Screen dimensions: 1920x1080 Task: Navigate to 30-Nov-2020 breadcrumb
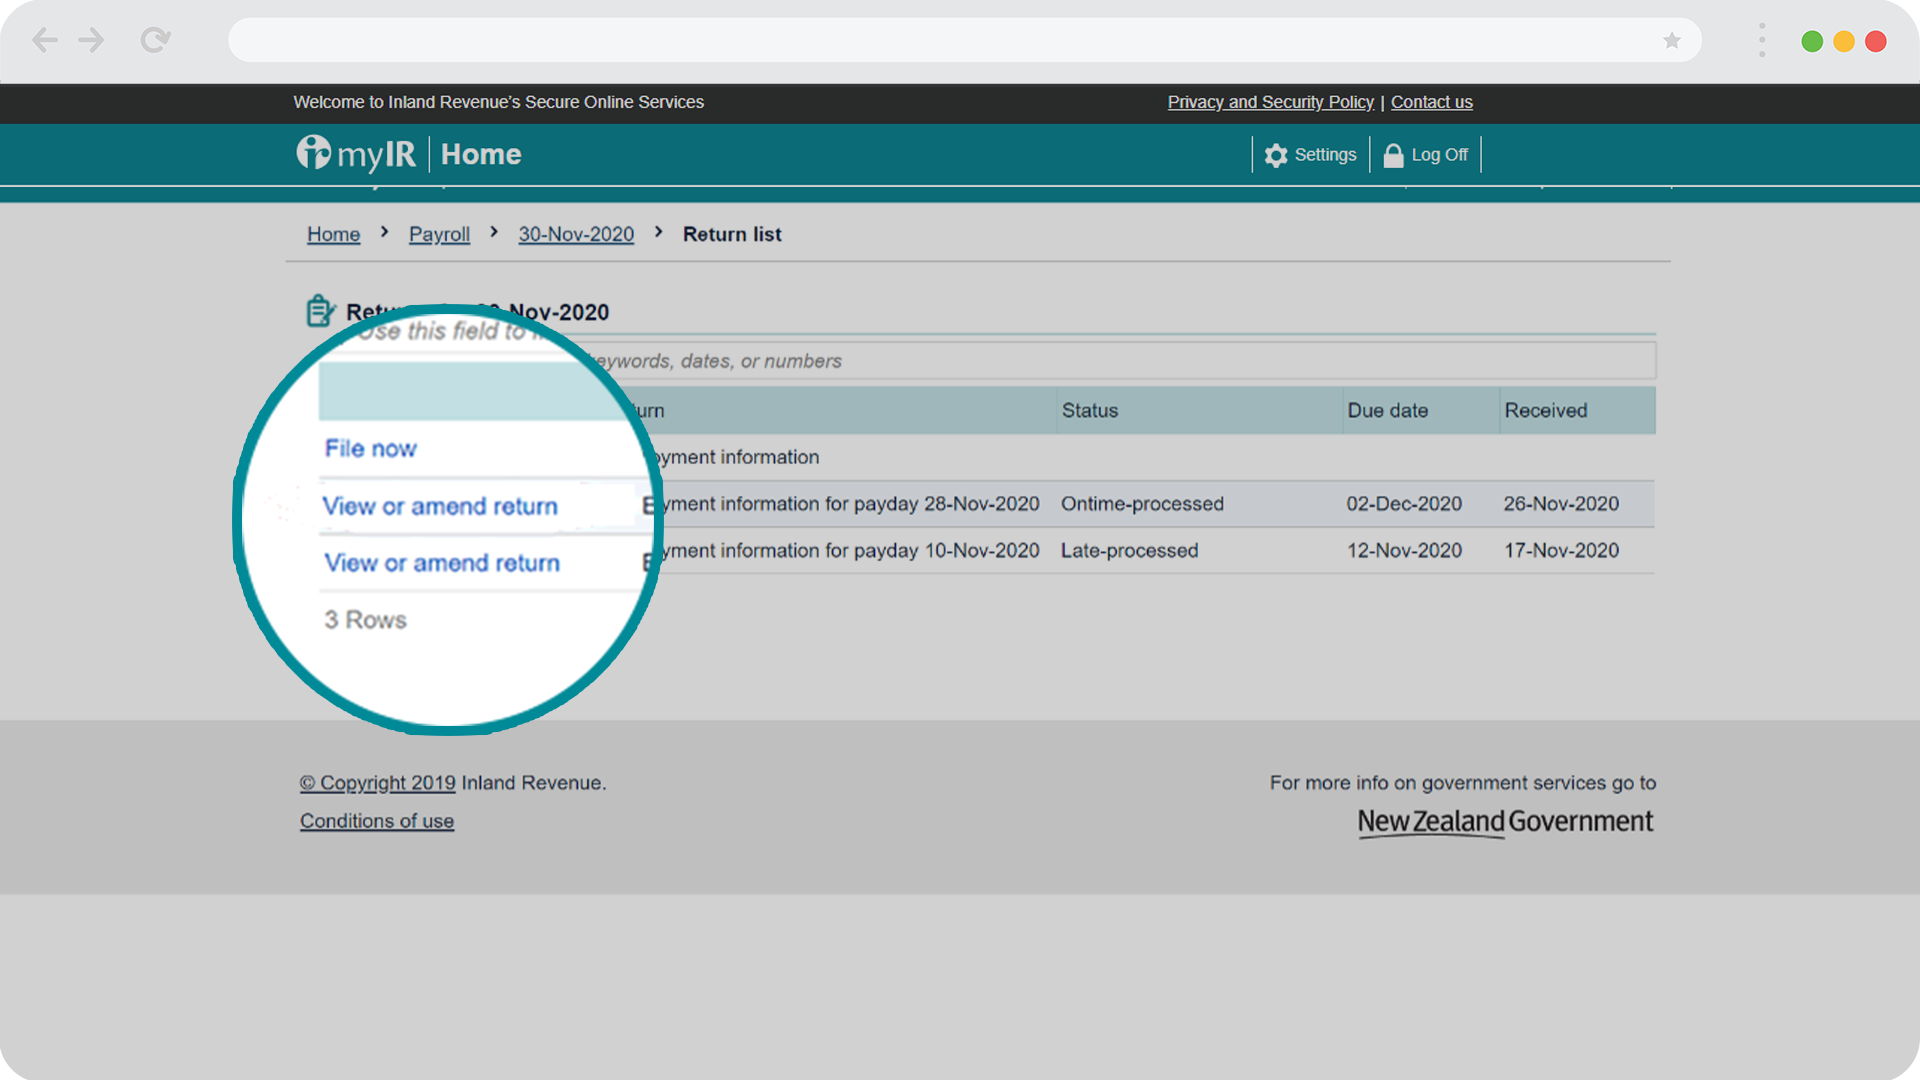pyautogui.click(x=576, y=234)
